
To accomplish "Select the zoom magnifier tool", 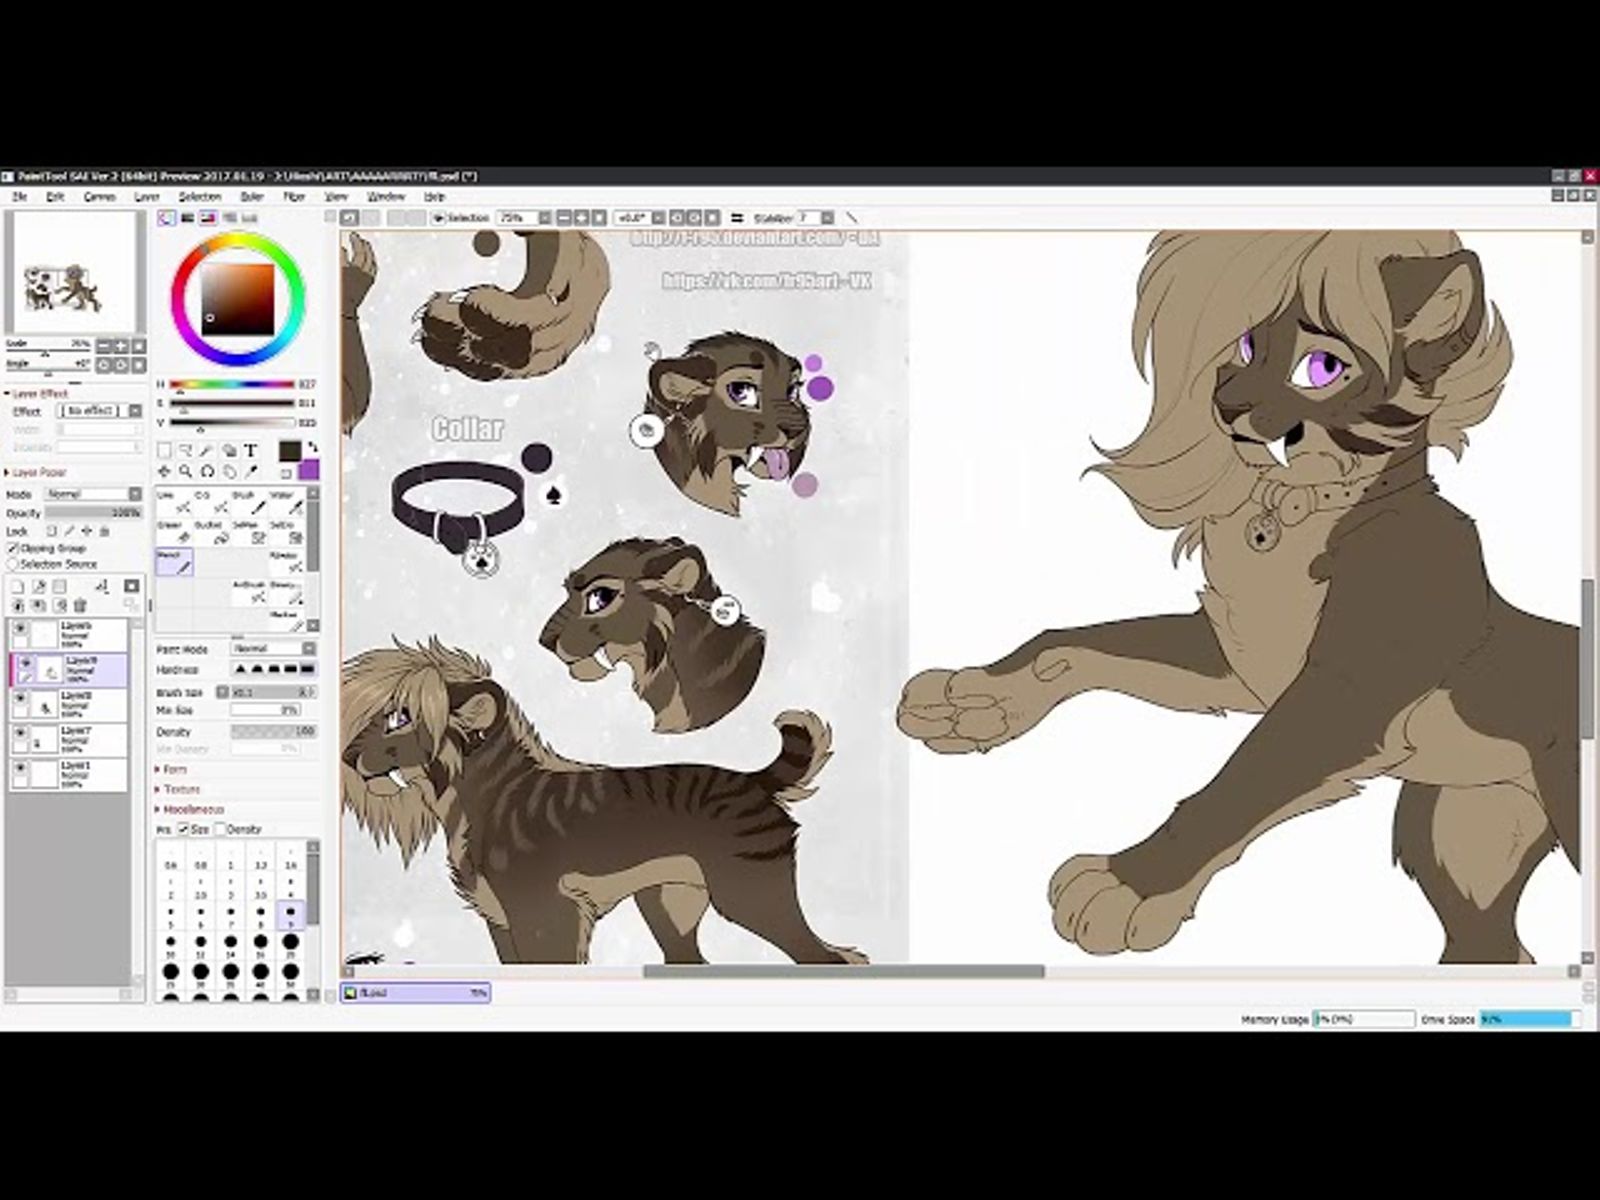I will click(186, 471).
